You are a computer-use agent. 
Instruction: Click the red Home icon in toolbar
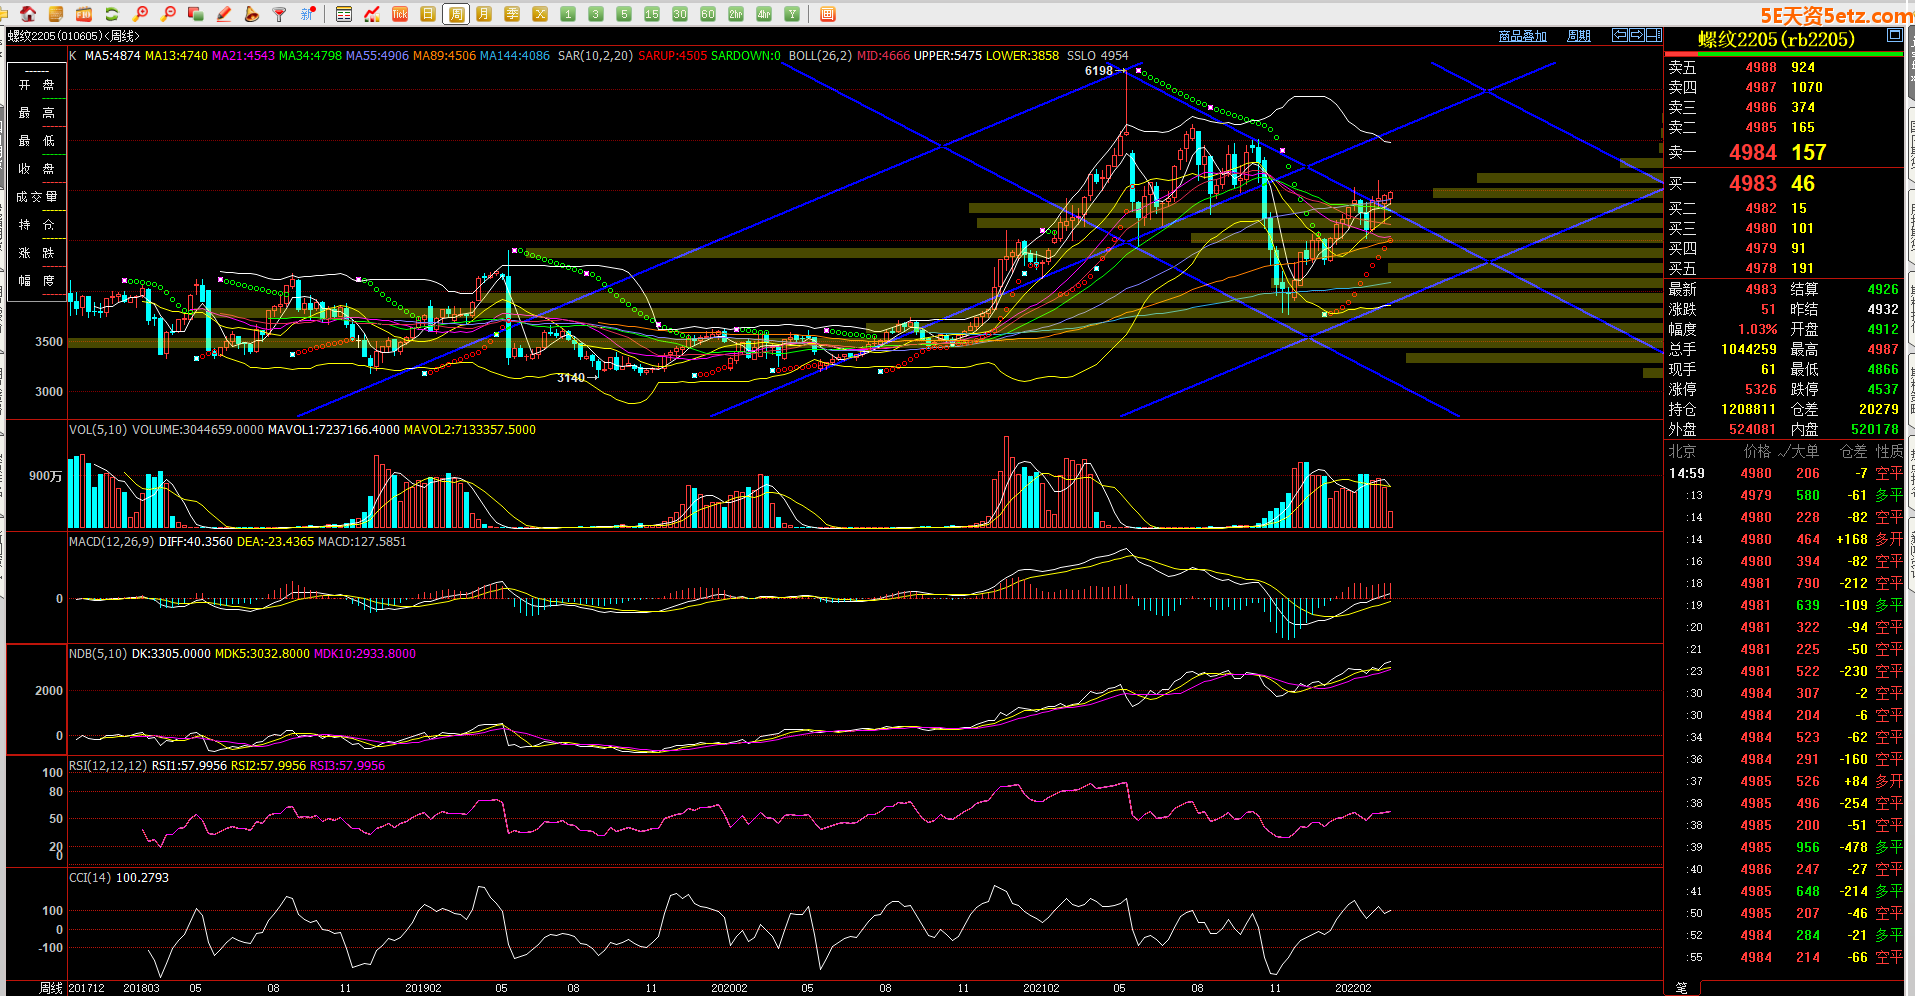click(28, 14)
